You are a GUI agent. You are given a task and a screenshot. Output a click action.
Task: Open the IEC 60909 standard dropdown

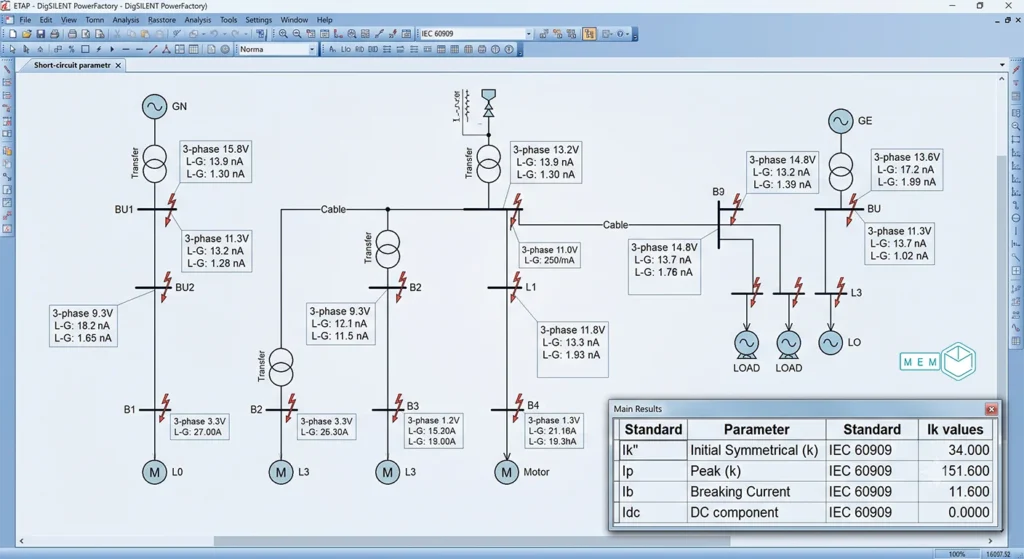[528, 34]
